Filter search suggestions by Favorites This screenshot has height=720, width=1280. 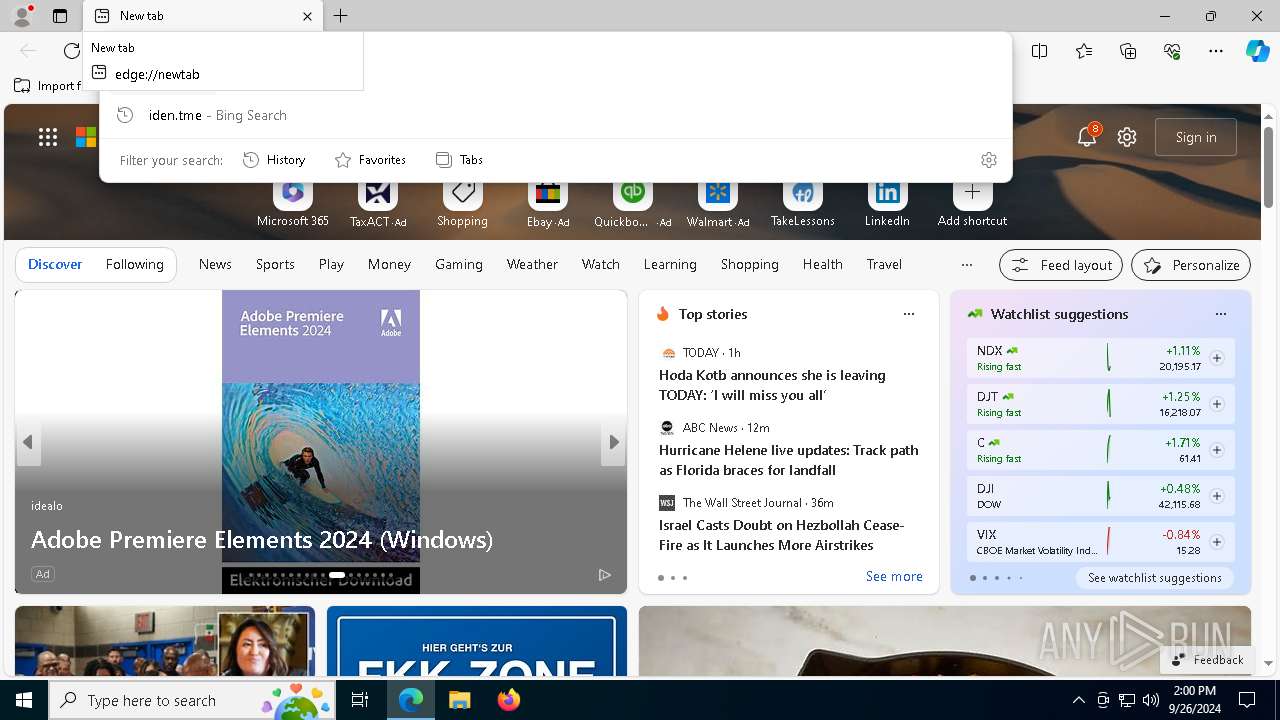click(370, 160)
